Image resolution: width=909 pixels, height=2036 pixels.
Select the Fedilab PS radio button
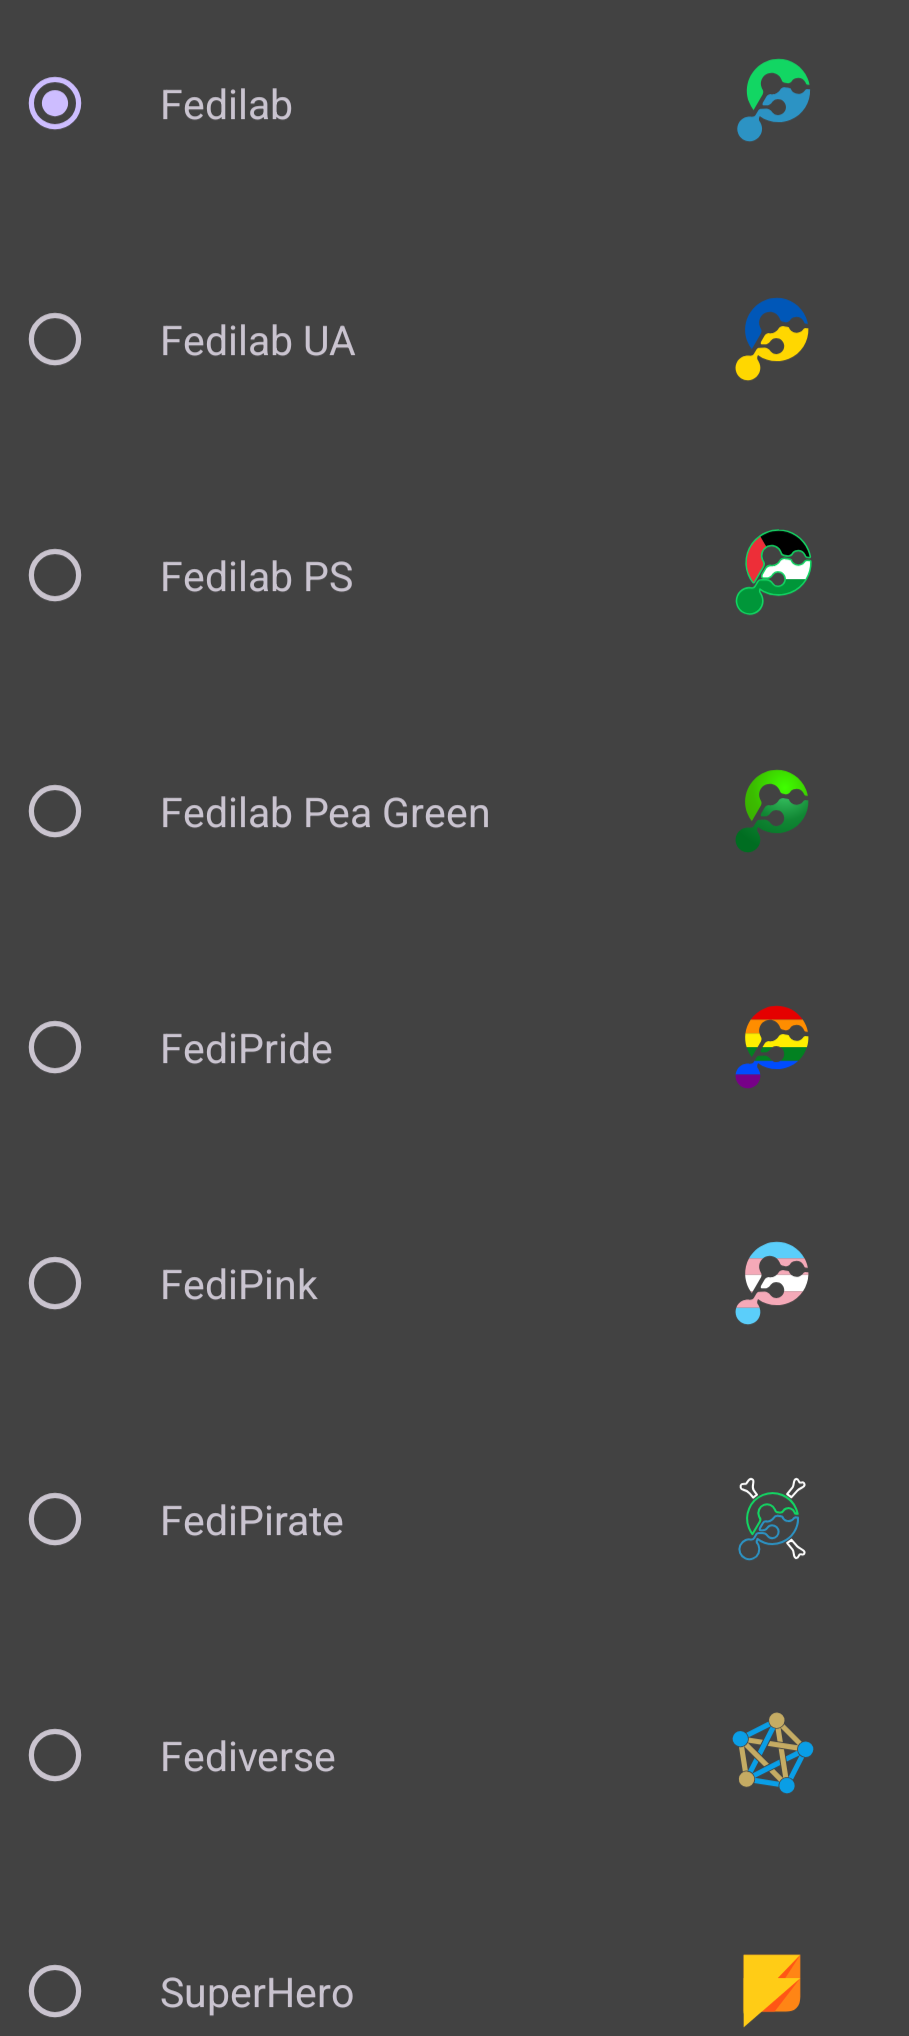[55, 575]
